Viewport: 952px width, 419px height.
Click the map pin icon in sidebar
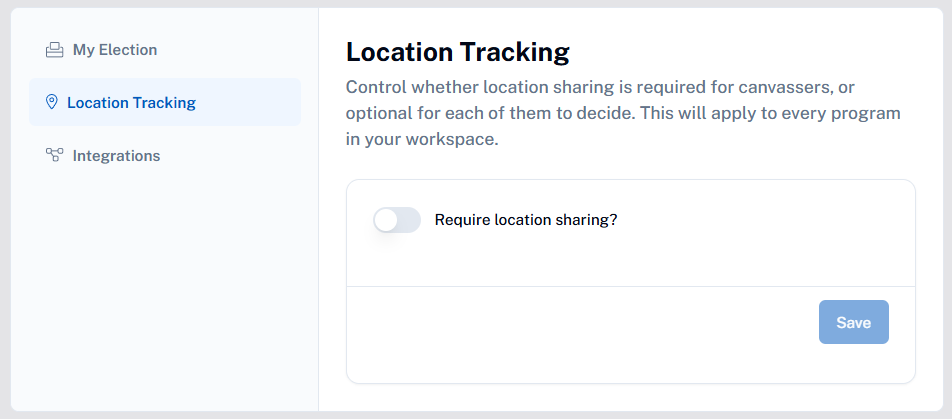pos(52,102)
